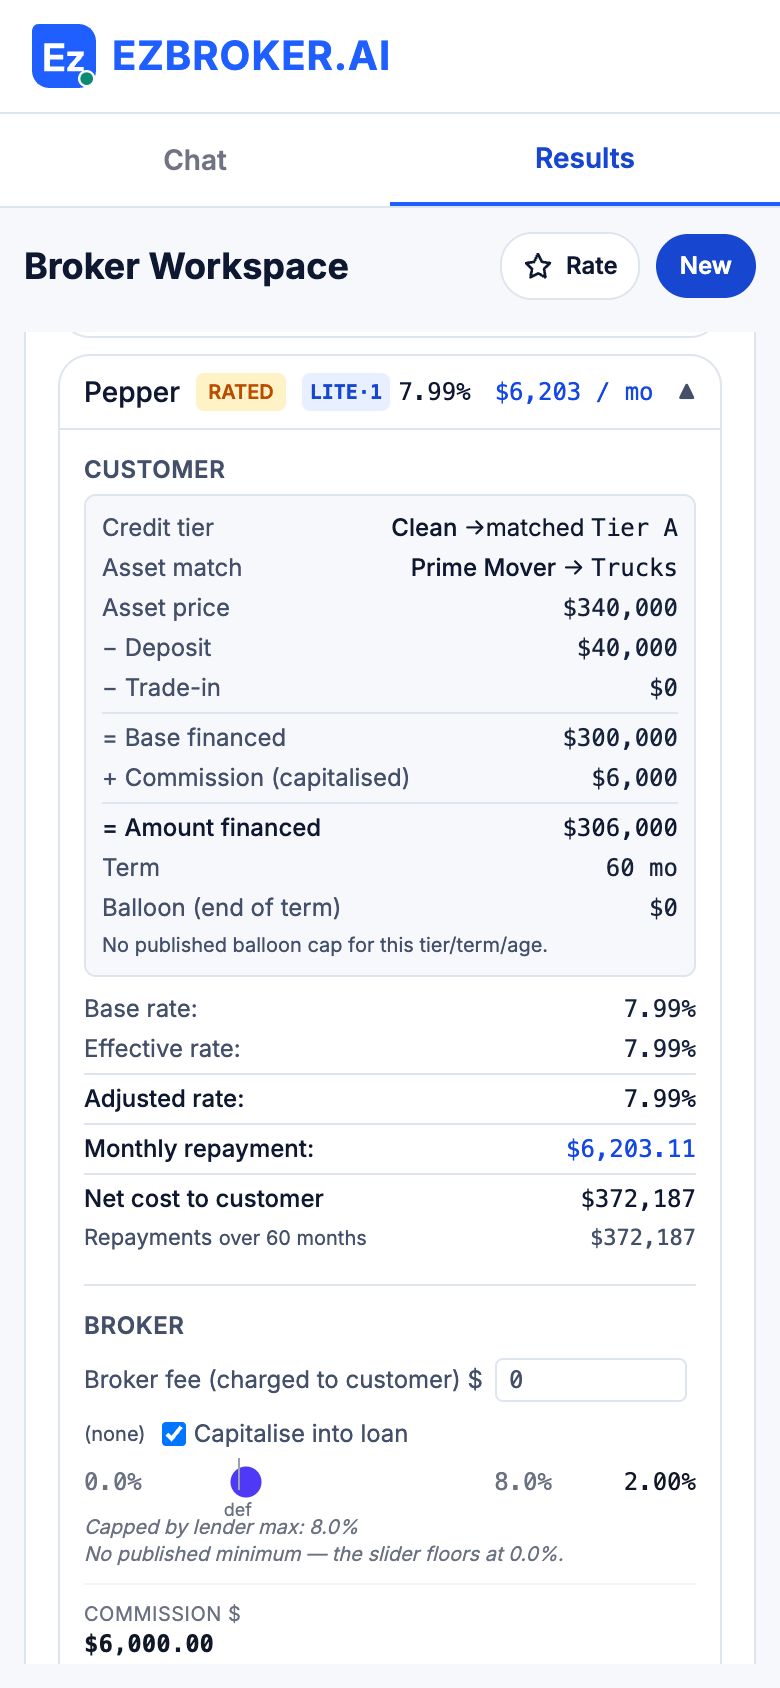Click the star icon in Rate button
Viewport: 780px width, 1688px height.
pyautogui.click(x=538, y=266)
